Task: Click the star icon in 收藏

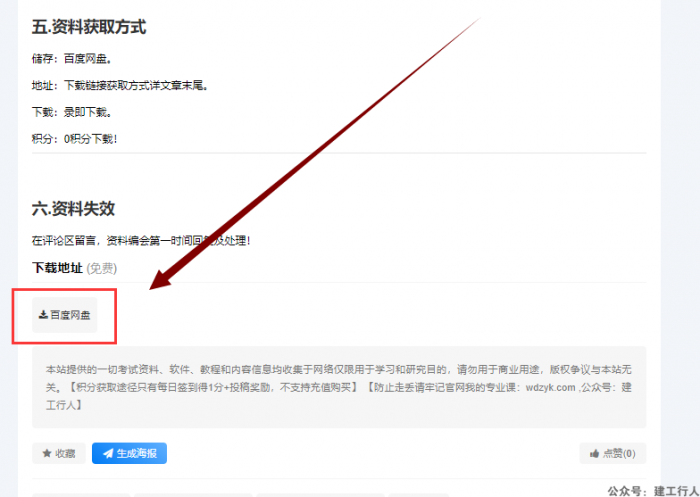Action: [46, 454]
